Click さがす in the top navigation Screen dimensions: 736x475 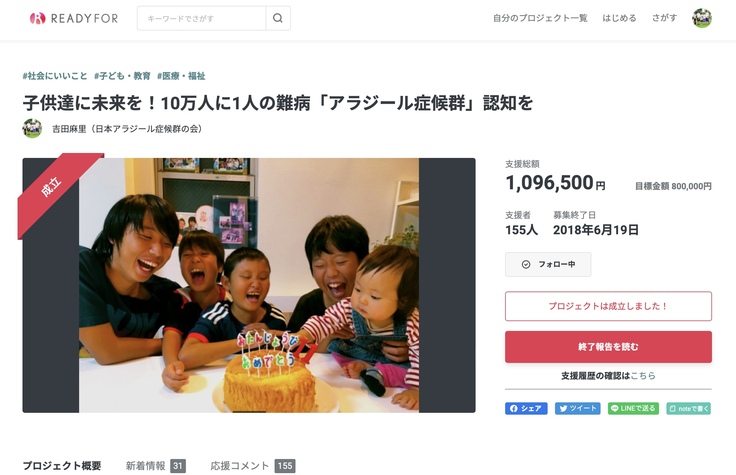pyautogui.click(x=664, y=18)
